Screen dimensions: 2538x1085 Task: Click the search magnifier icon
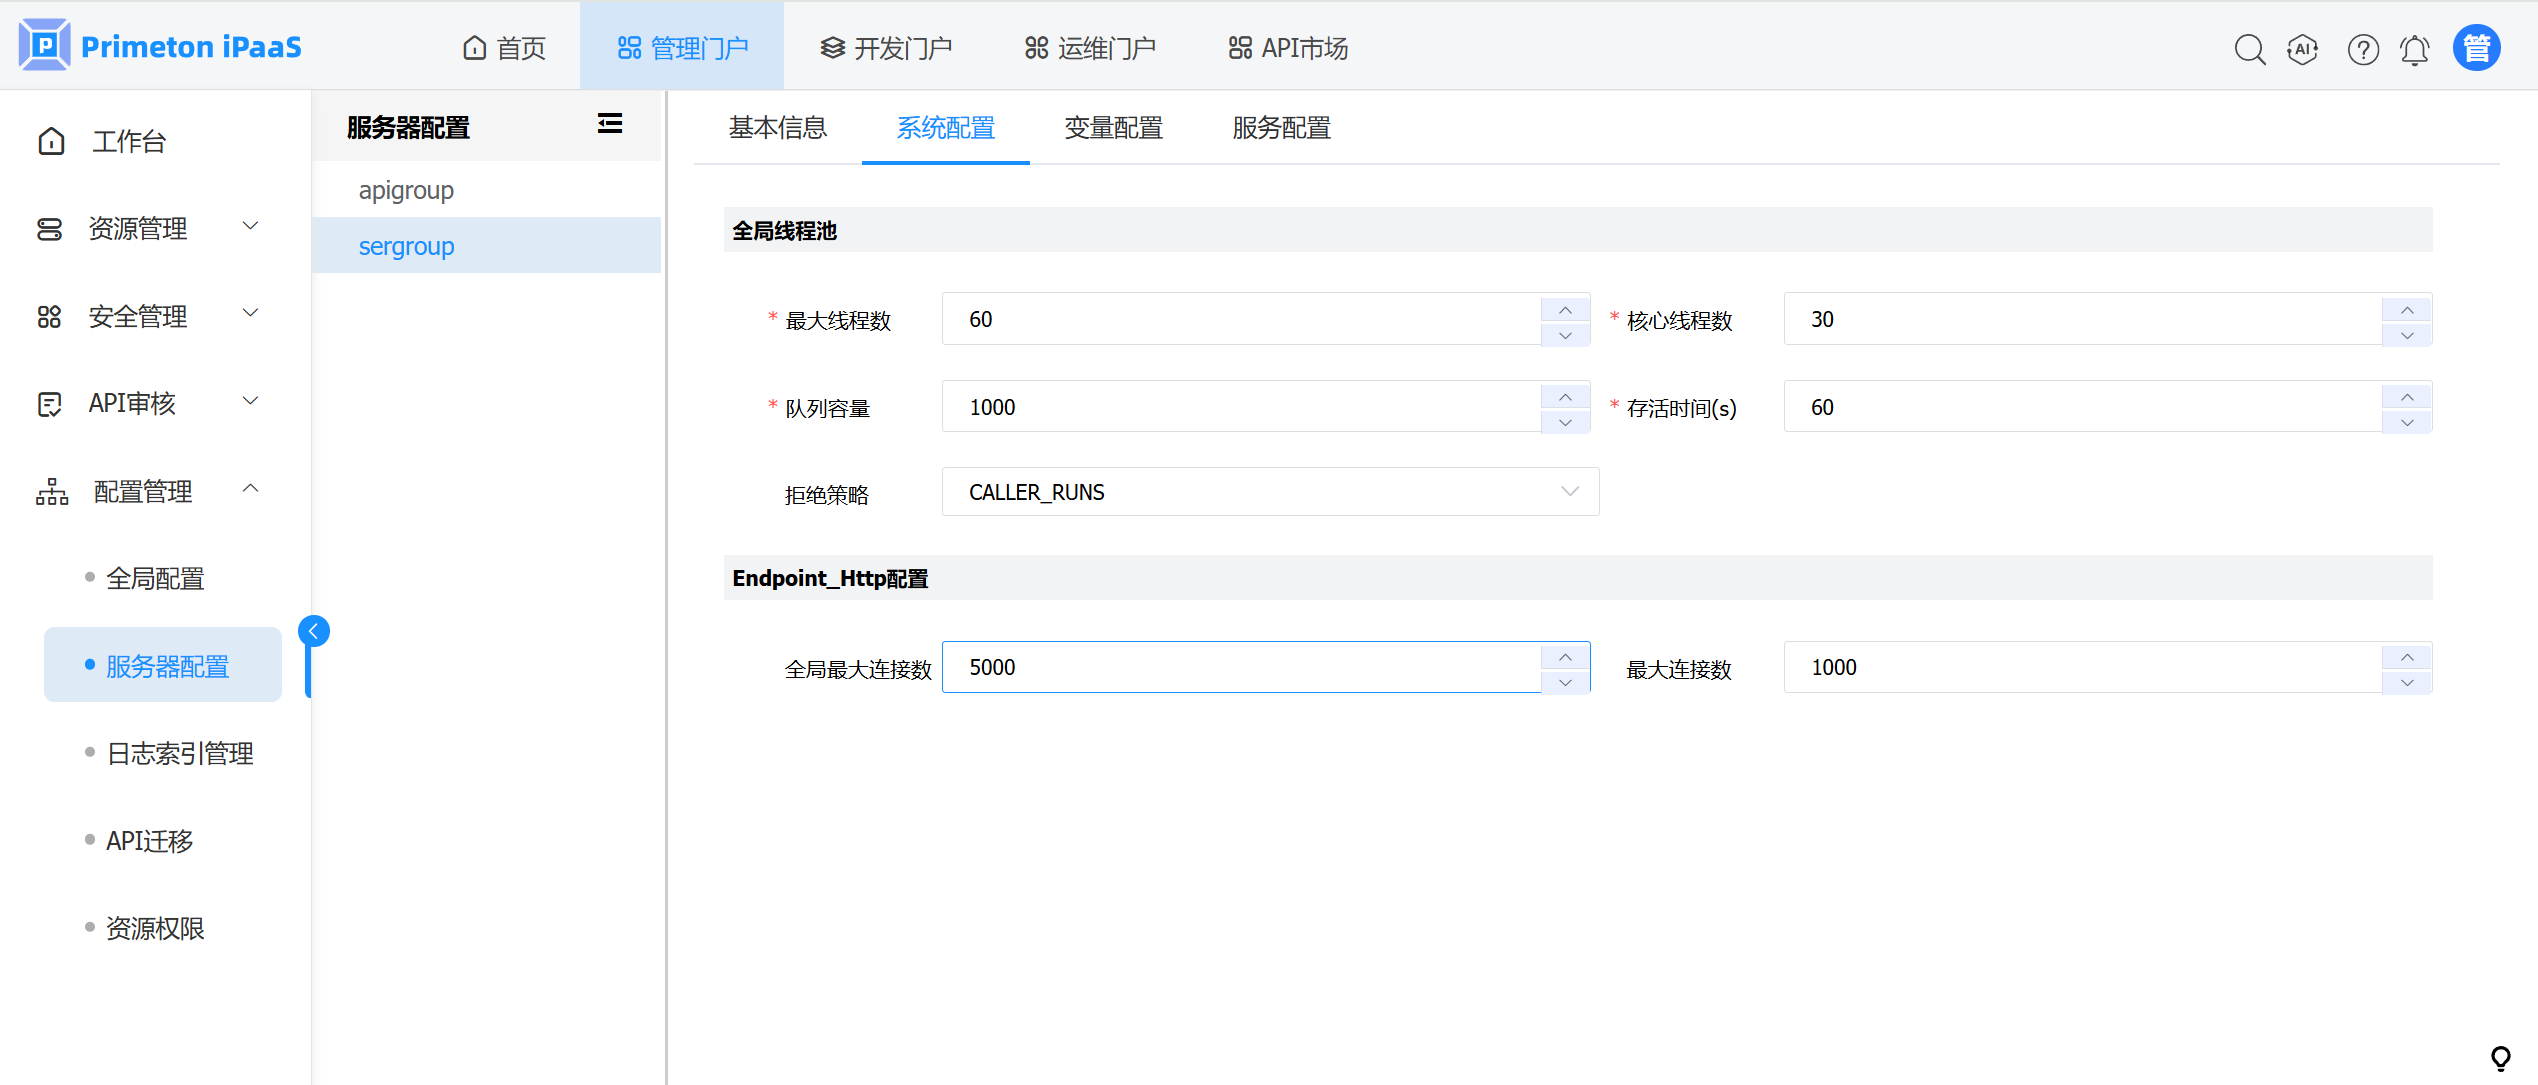pos(2249,49)
